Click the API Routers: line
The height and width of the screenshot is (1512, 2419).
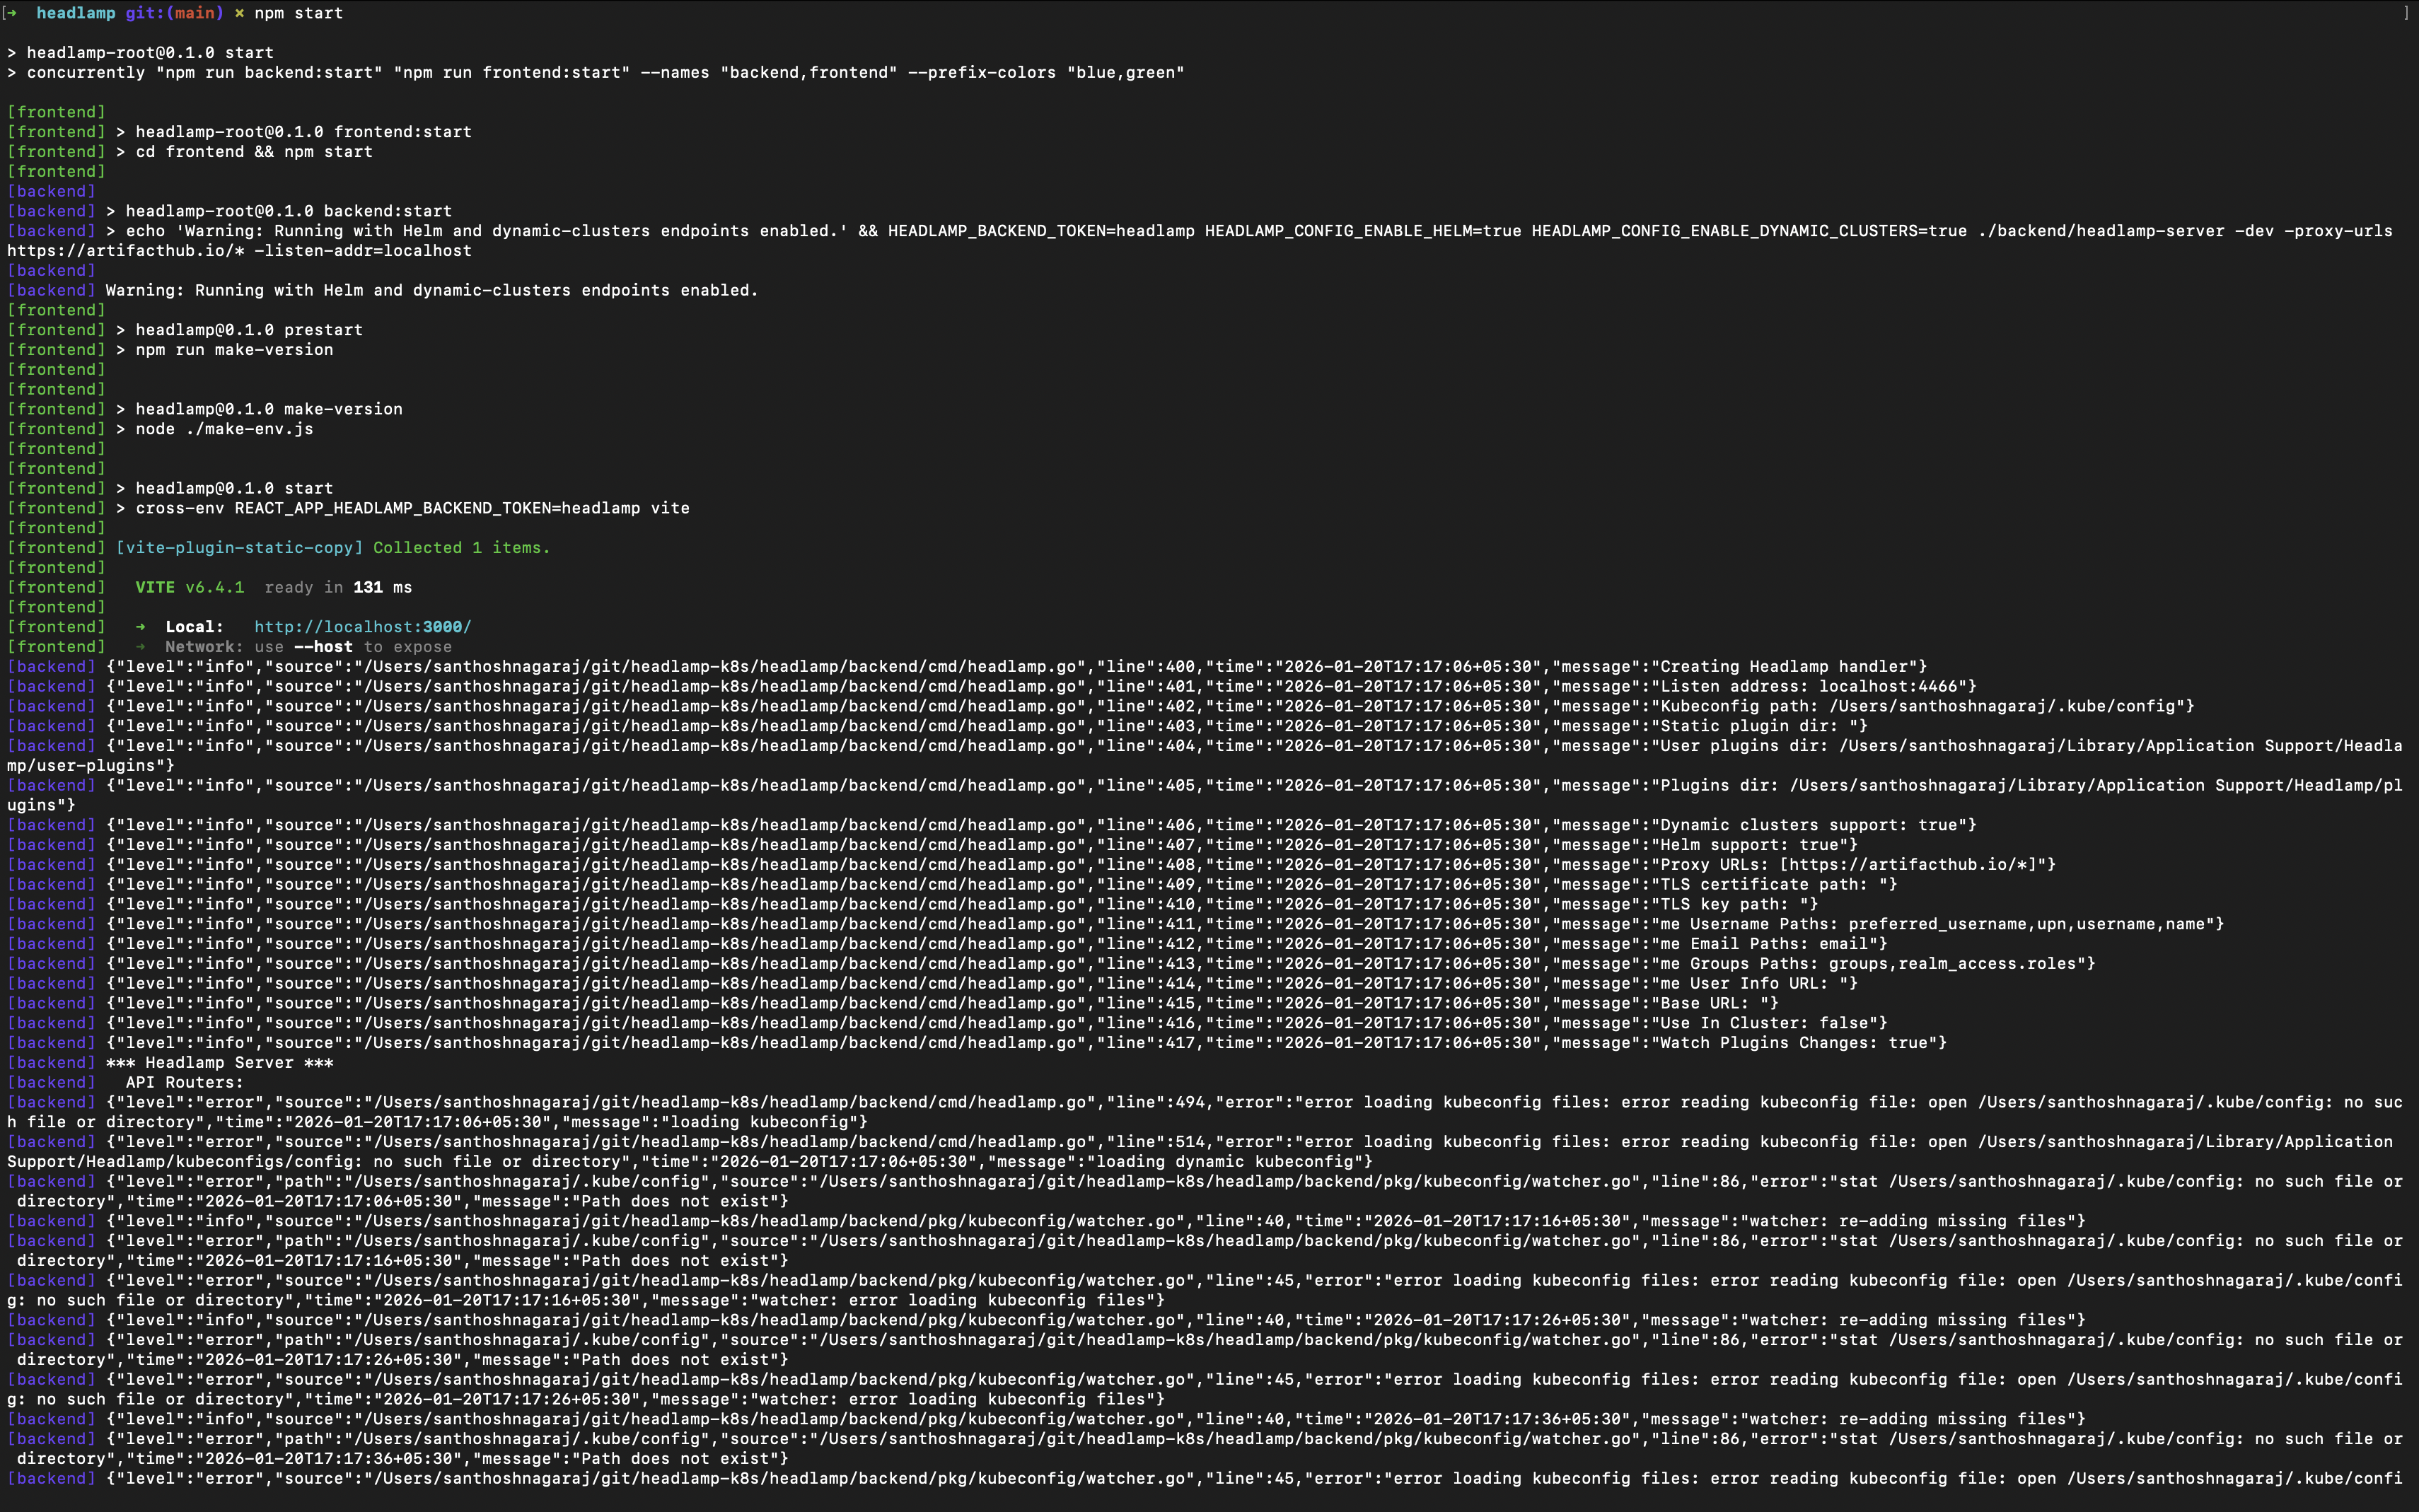(x=185, y=1082)
